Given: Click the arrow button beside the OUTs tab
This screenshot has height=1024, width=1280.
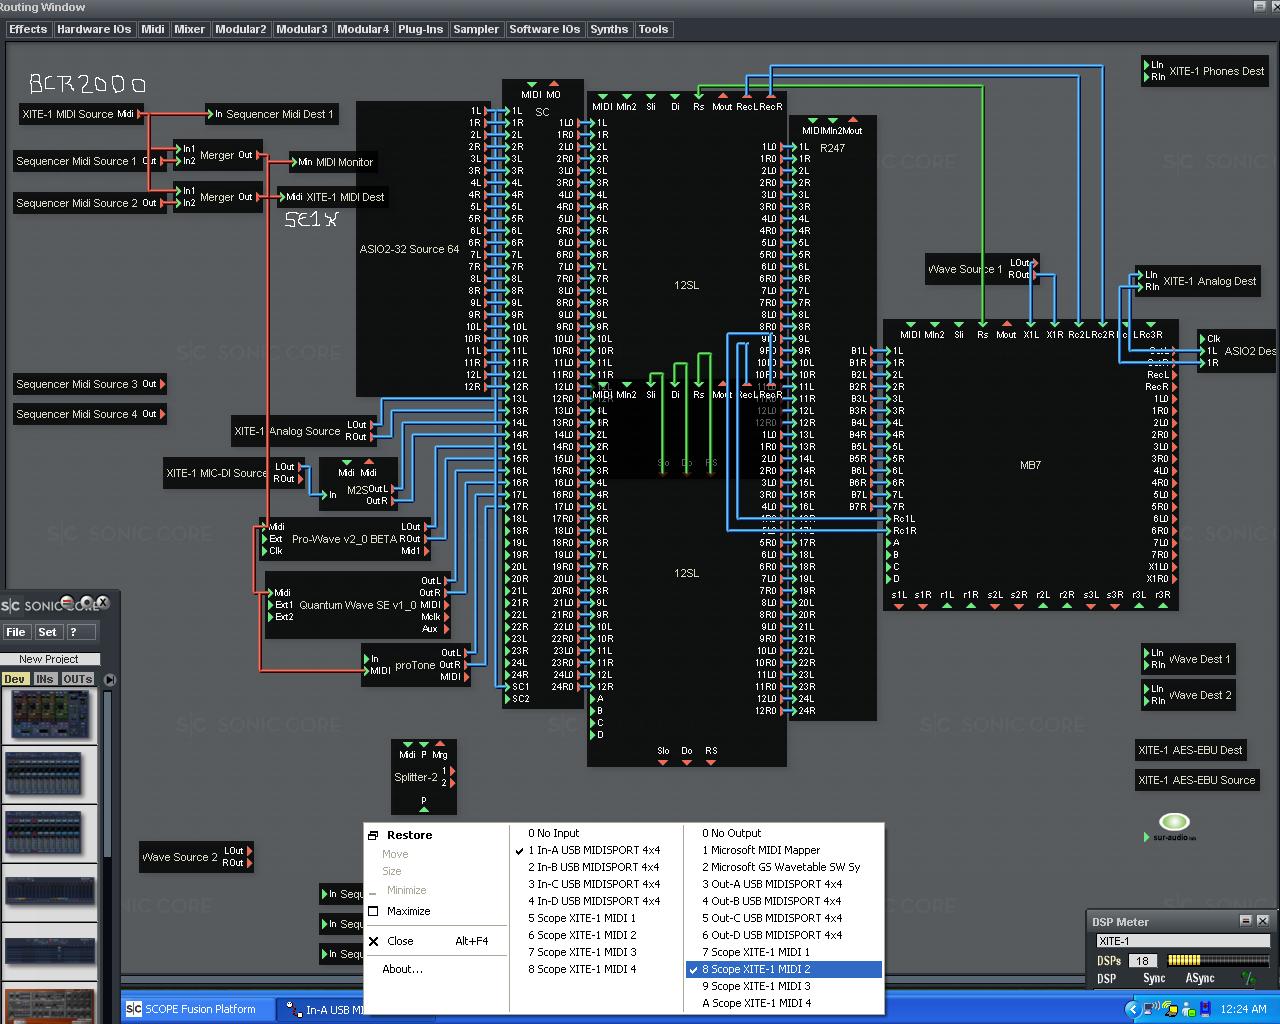Looking at the screenshot, I should click(x=109, y=678).
